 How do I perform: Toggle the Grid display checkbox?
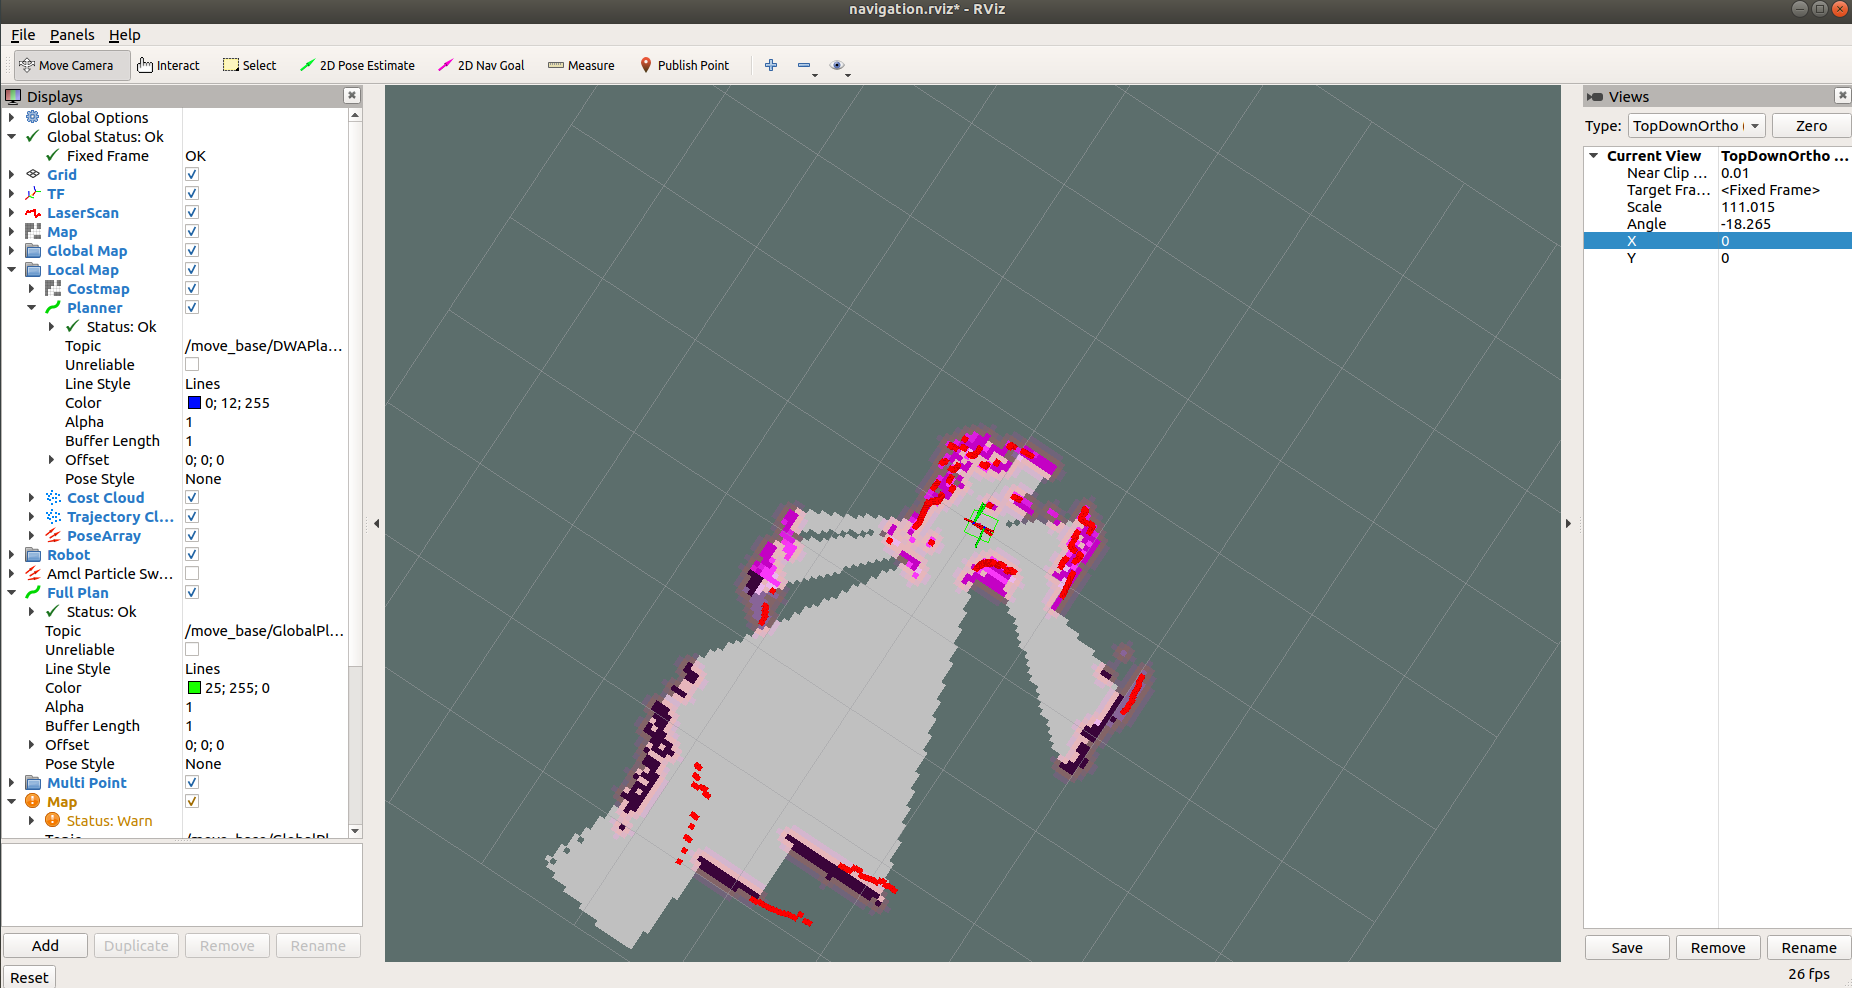[192, 174]
